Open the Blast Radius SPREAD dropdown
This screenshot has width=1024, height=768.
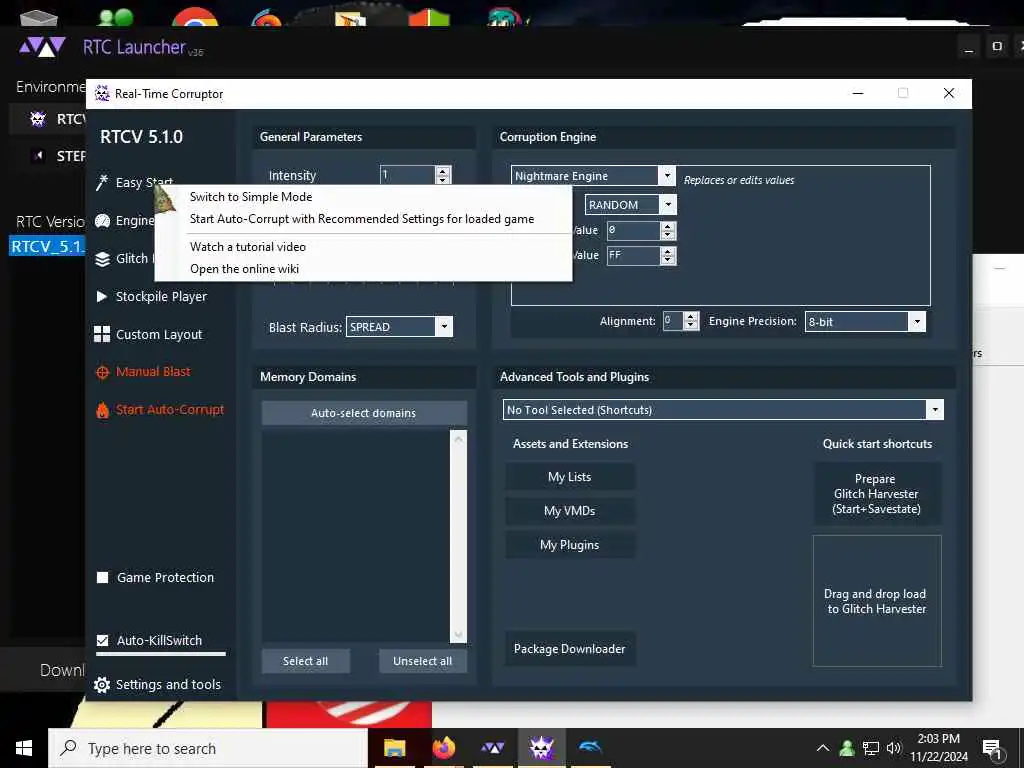click(x=443, y=327)
